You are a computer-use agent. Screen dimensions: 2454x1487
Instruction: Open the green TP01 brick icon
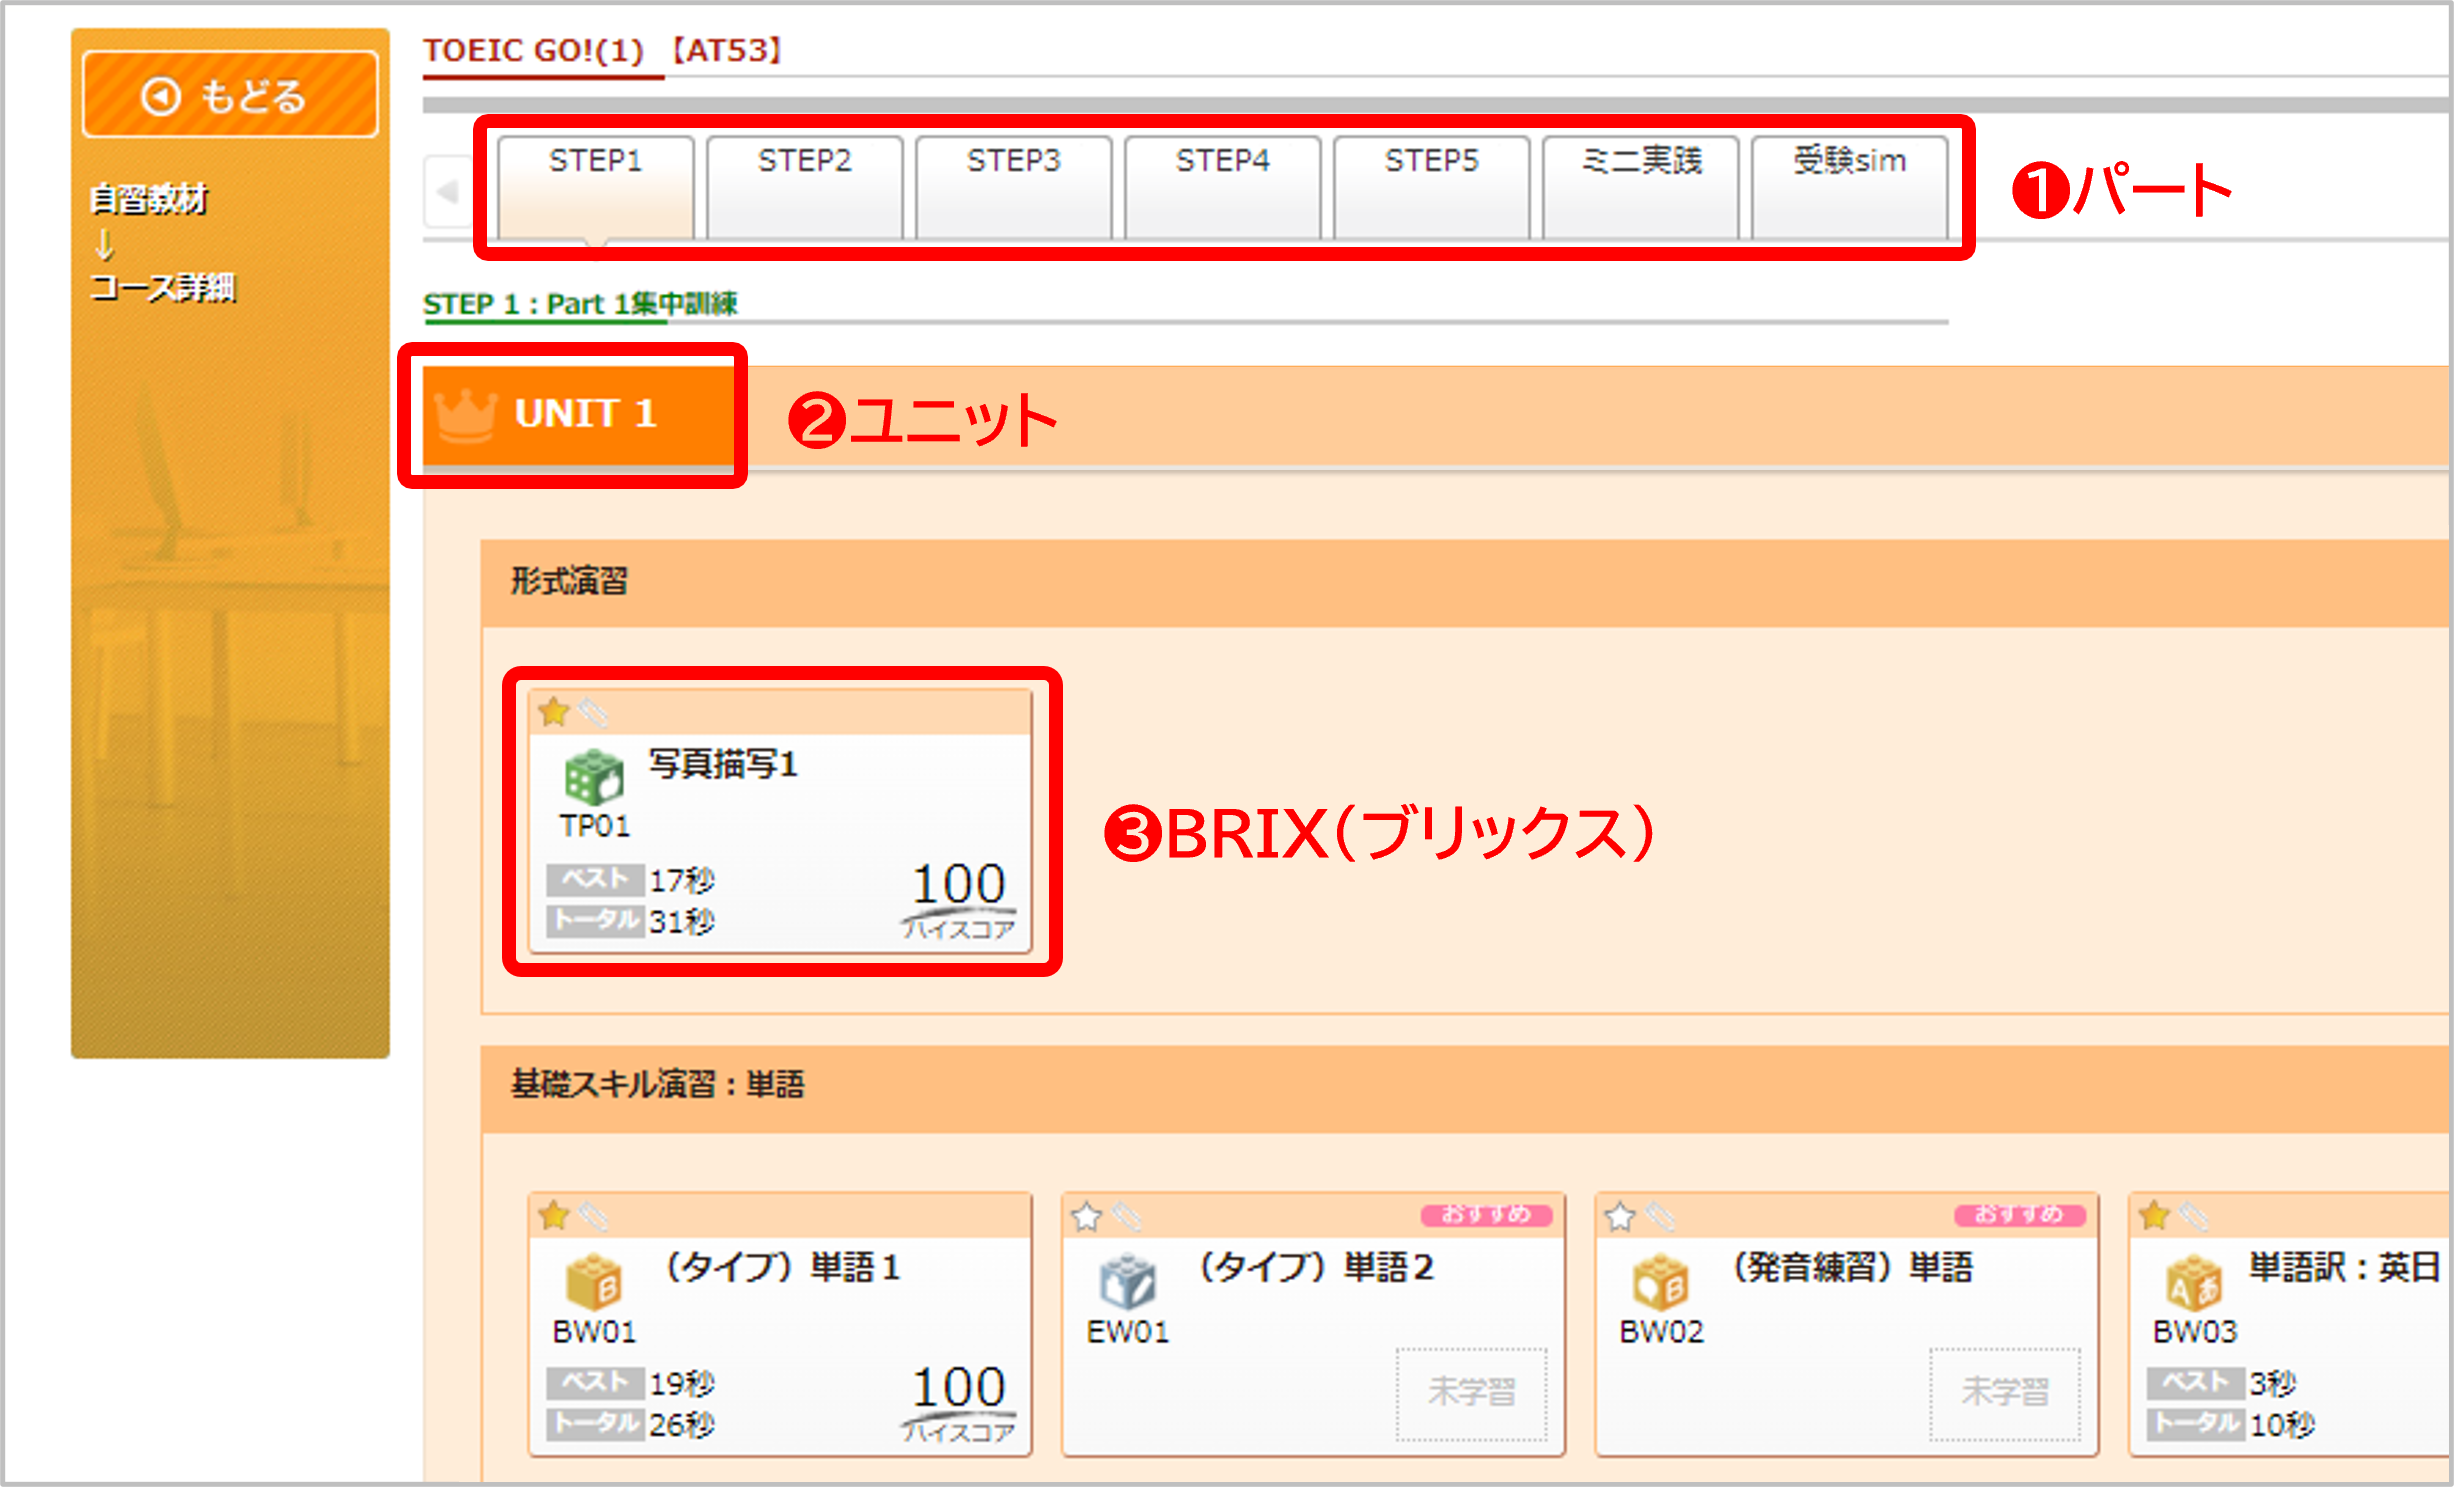point(594,777)
